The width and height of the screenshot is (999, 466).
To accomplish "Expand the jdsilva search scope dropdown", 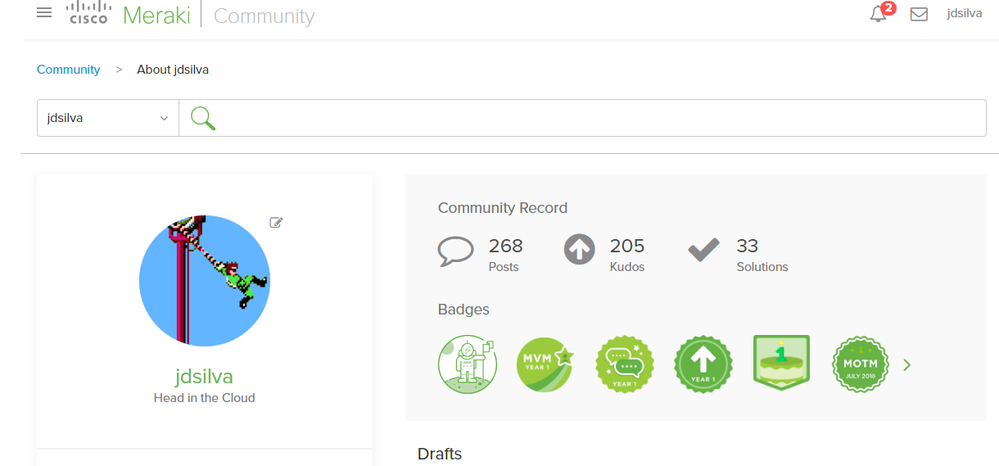I will 108,118.
